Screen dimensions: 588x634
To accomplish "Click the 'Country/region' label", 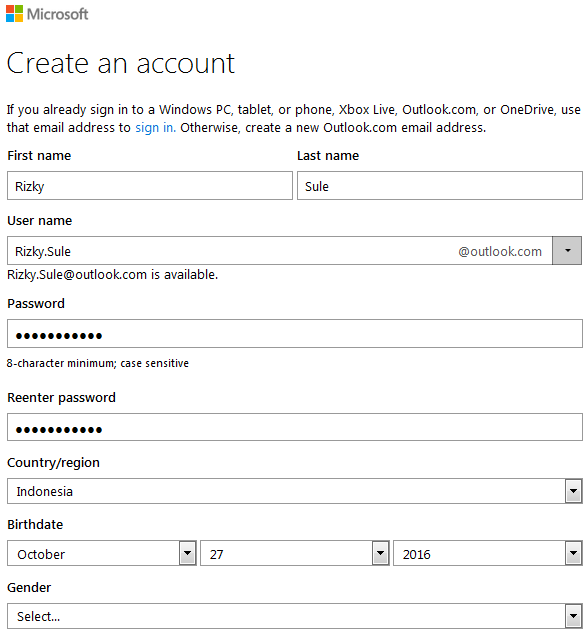I will [x=53, y=463].
